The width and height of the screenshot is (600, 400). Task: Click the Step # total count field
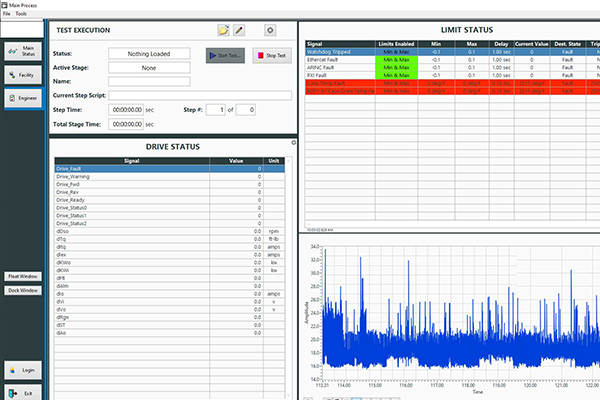point(246,110)
